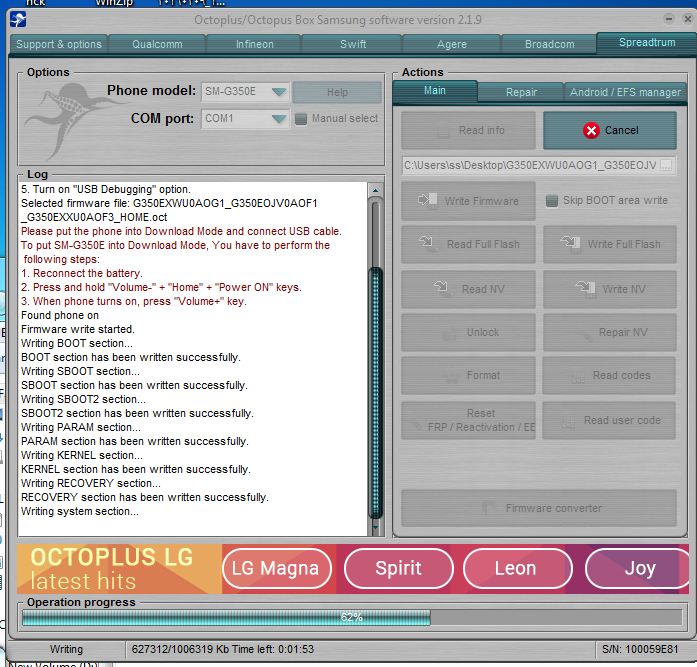Click the Read NV icon
697x667 pixels.
pyautogui.click(x=441, y=288)
